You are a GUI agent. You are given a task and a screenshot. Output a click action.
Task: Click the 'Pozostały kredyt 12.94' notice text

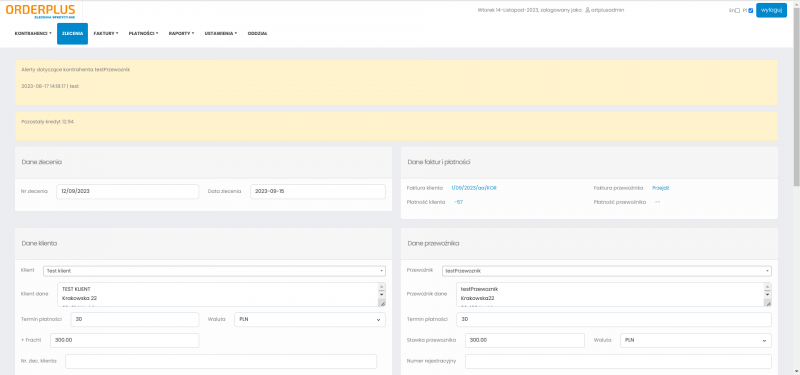tap(47, 121)
